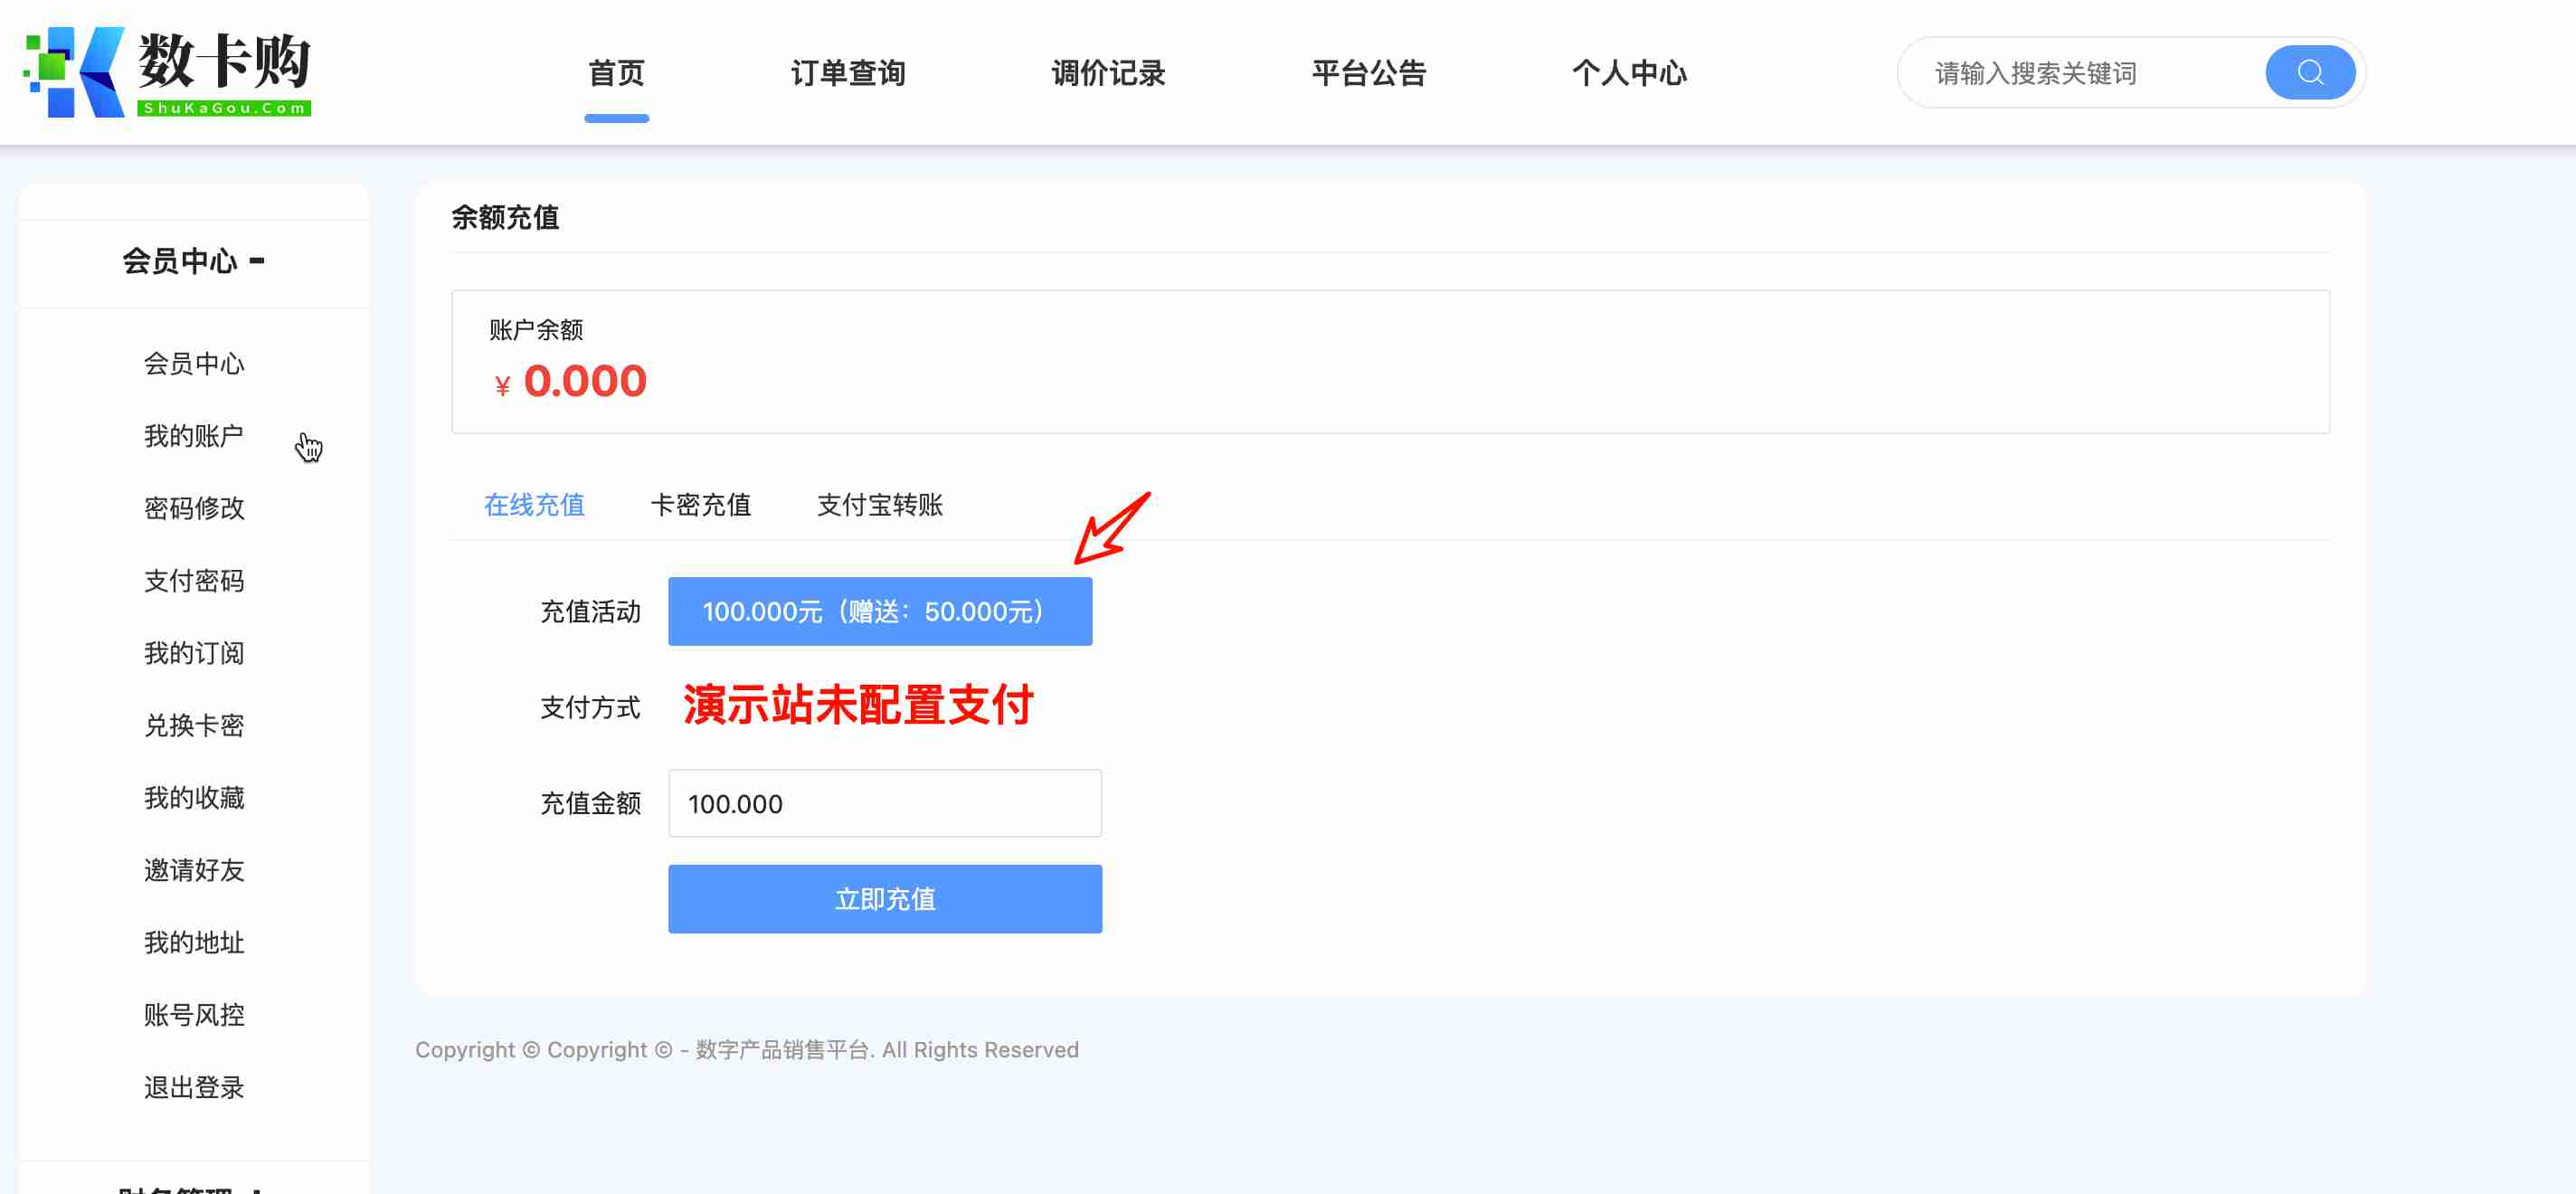Image resolution: width=2576 pixels, height=1194 pixels.
Task: Open 订单查询 in top navigation
Action: point(847,73)
